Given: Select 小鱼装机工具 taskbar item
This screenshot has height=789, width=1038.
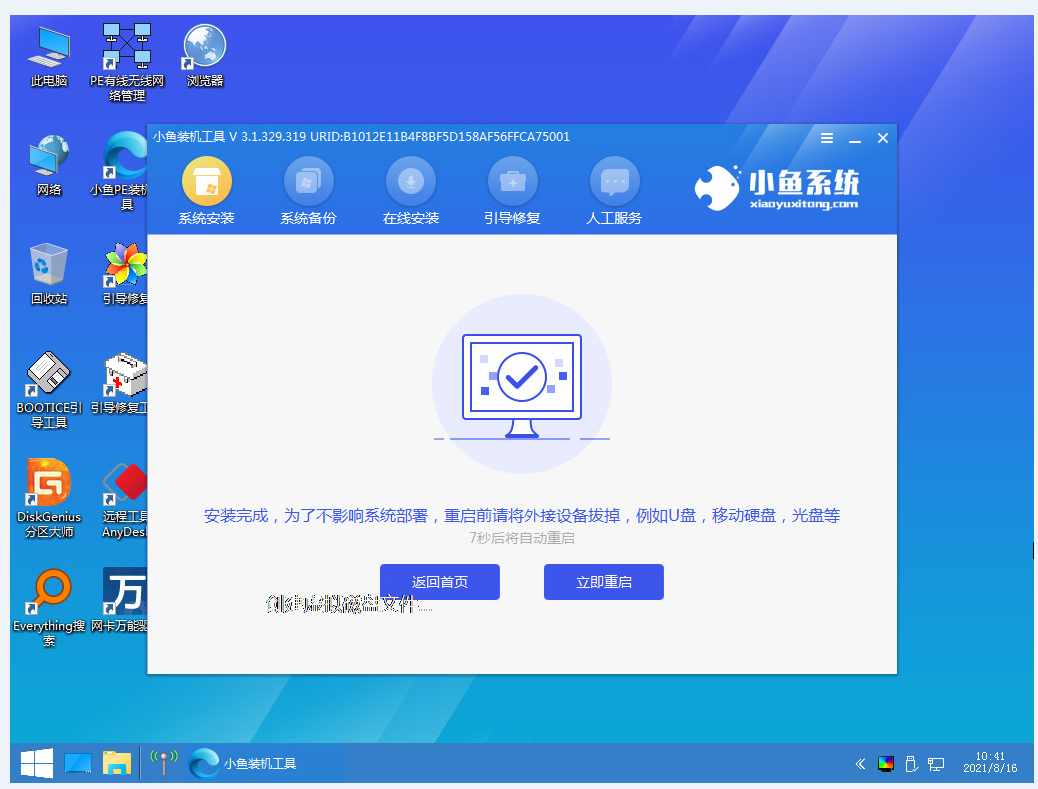Looking at the screenshot, I should 244,764.
